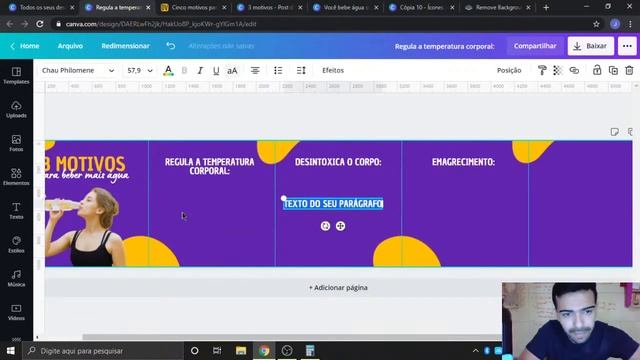
Task: Select the woman drinking water photo
Action: [85, 227]
